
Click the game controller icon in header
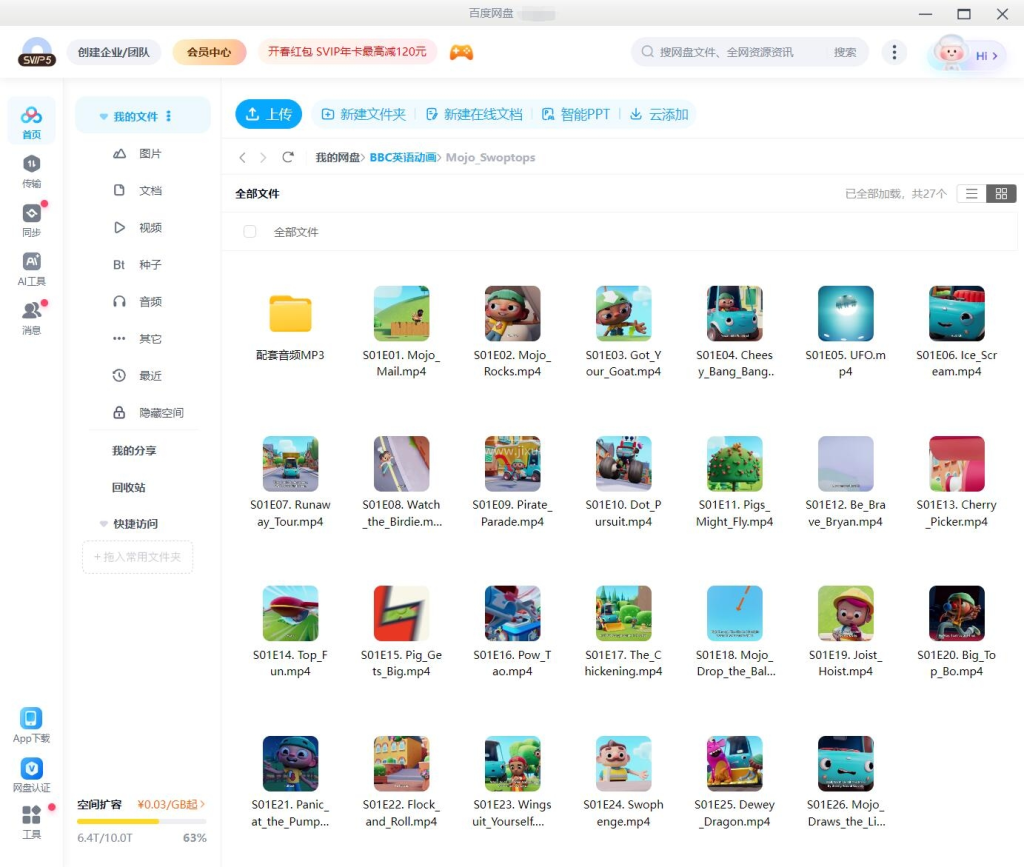pyautogui.click(x=461, y=52)
